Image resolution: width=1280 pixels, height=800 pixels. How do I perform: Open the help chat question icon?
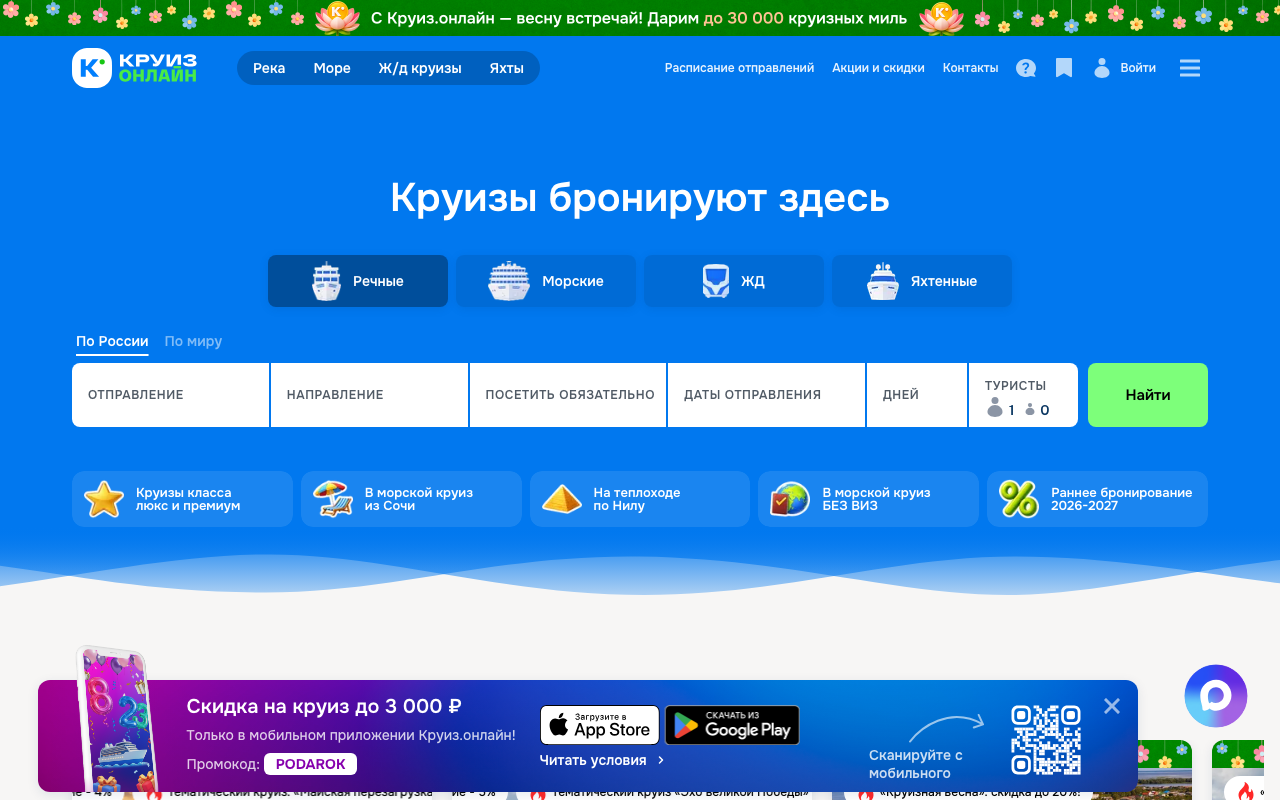pos(1026,68)
